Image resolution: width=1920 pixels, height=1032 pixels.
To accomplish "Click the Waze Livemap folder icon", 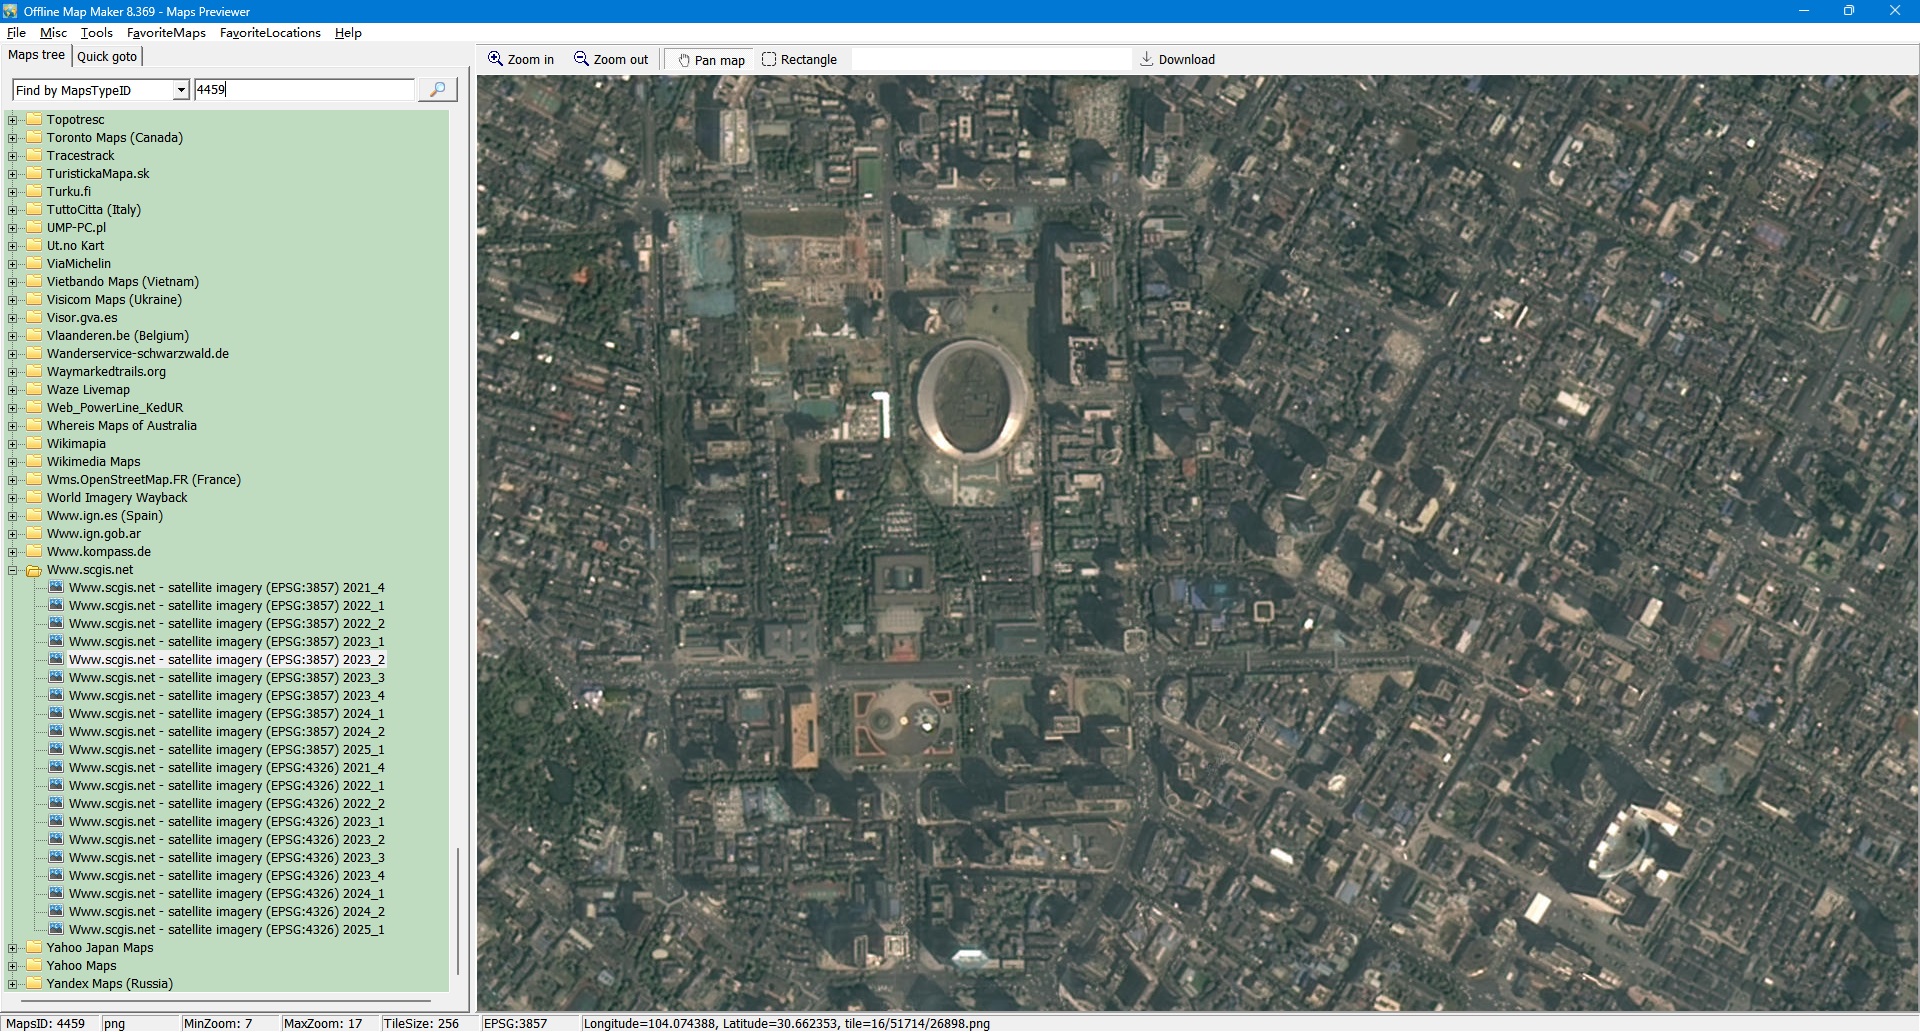I will point(34,390).
